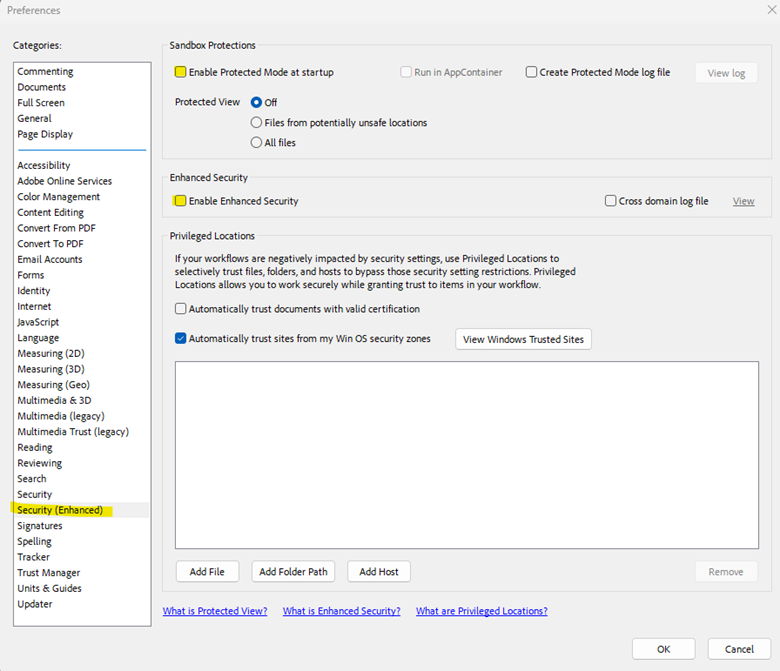Enable Protected Mode at startup checkbox
This screenshot has width=780, height=671.
click(x=180, y=72)
